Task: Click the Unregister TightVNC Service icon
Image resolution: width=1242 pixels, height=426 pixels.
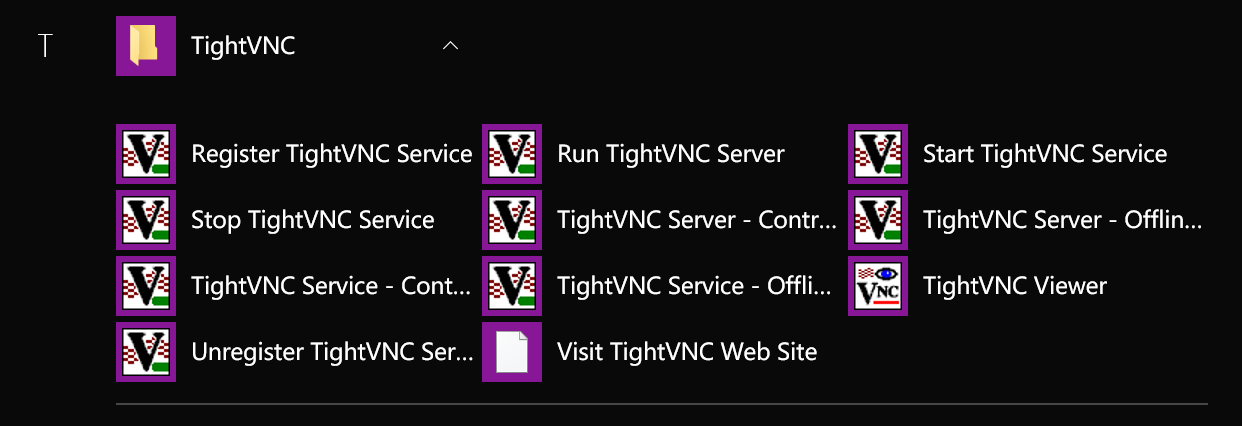Action: coord(146,352)
